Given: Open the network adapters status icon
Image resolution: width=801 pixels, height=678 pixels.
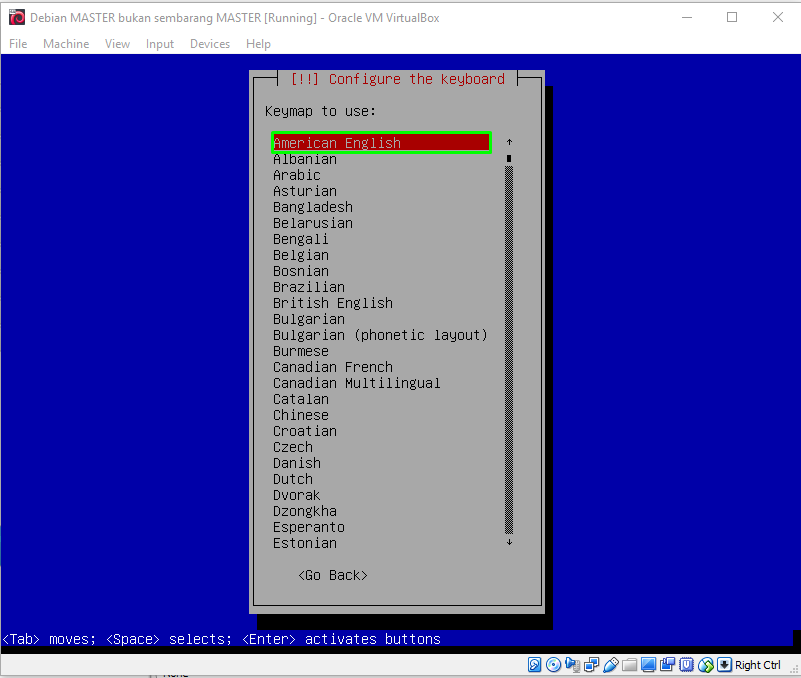Looking at the screenshot, I should point(592,664).
